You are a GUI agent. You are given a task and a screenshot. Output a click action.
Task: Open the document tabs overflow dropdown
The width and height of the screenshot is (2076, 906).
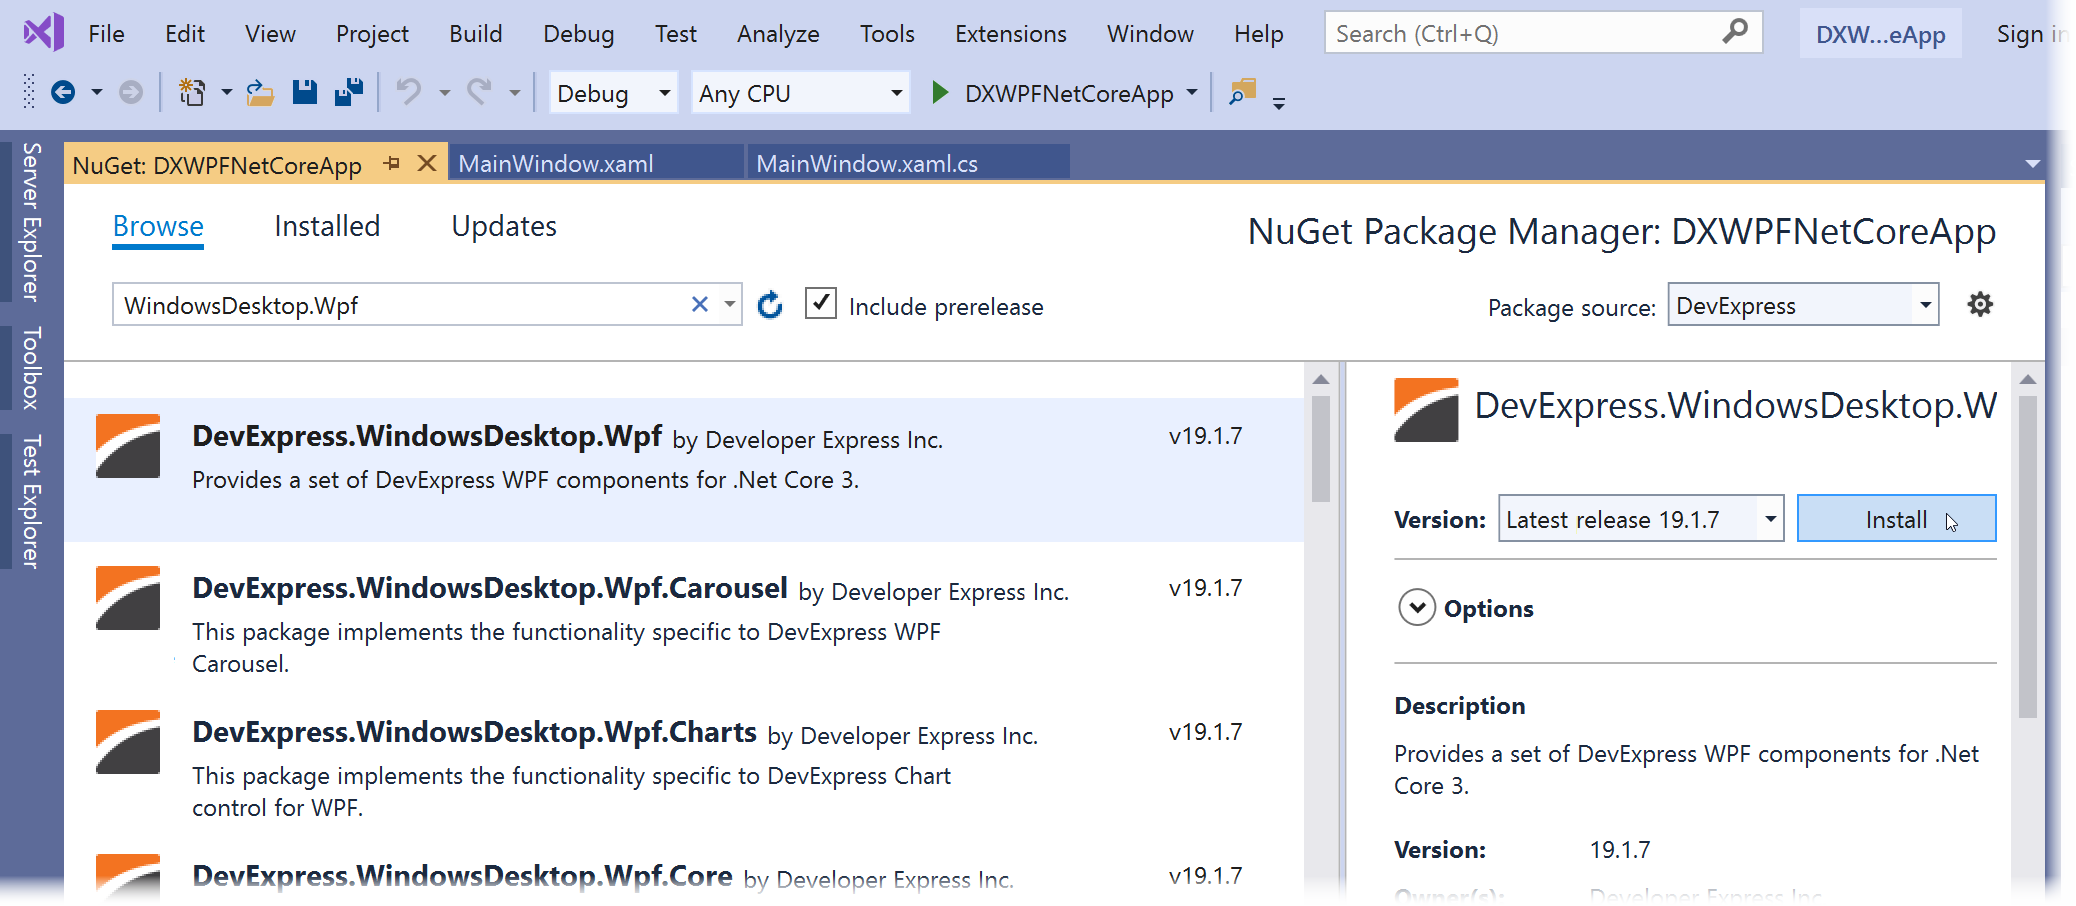tap(2033, 163)
